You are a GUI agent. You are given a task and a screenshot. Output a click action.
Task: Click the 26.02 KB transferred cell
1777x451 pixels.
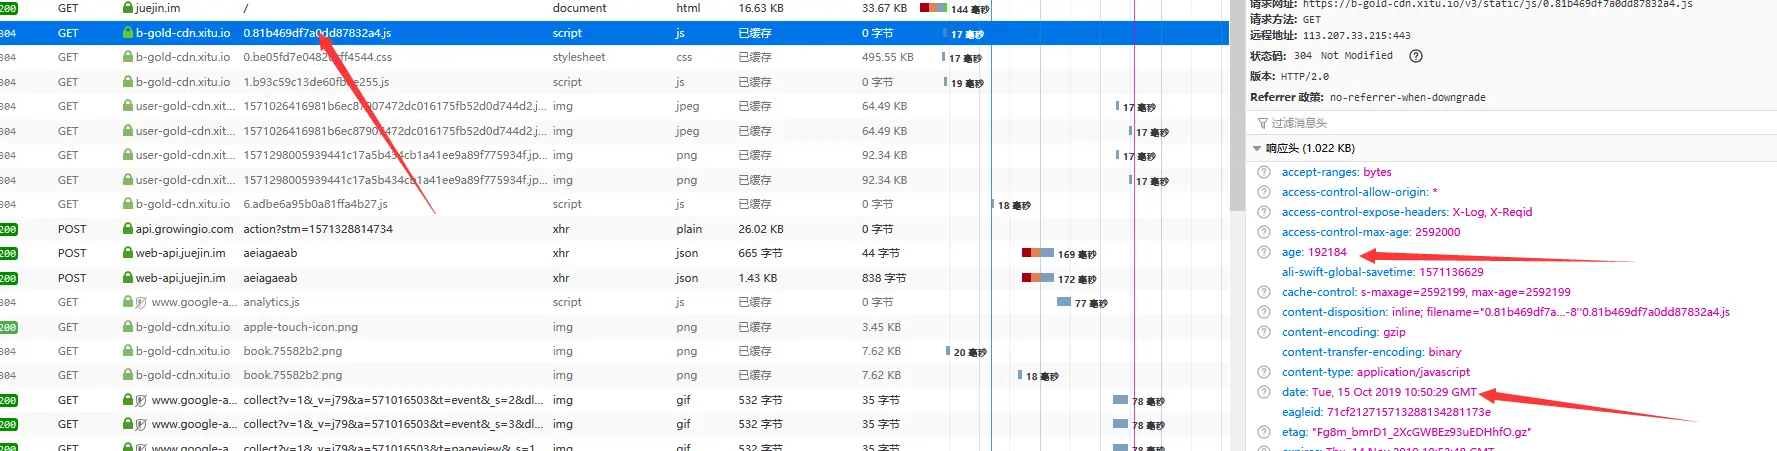point(761,229)
